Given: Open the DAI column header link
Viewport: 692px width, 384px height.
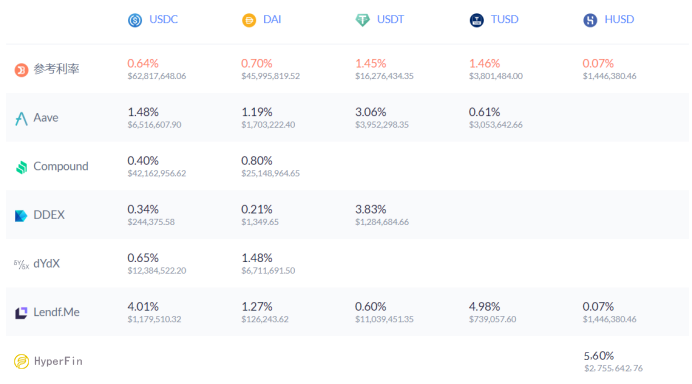Looking at the screenshot, I should pyautogui.click(x=272, y=19).
